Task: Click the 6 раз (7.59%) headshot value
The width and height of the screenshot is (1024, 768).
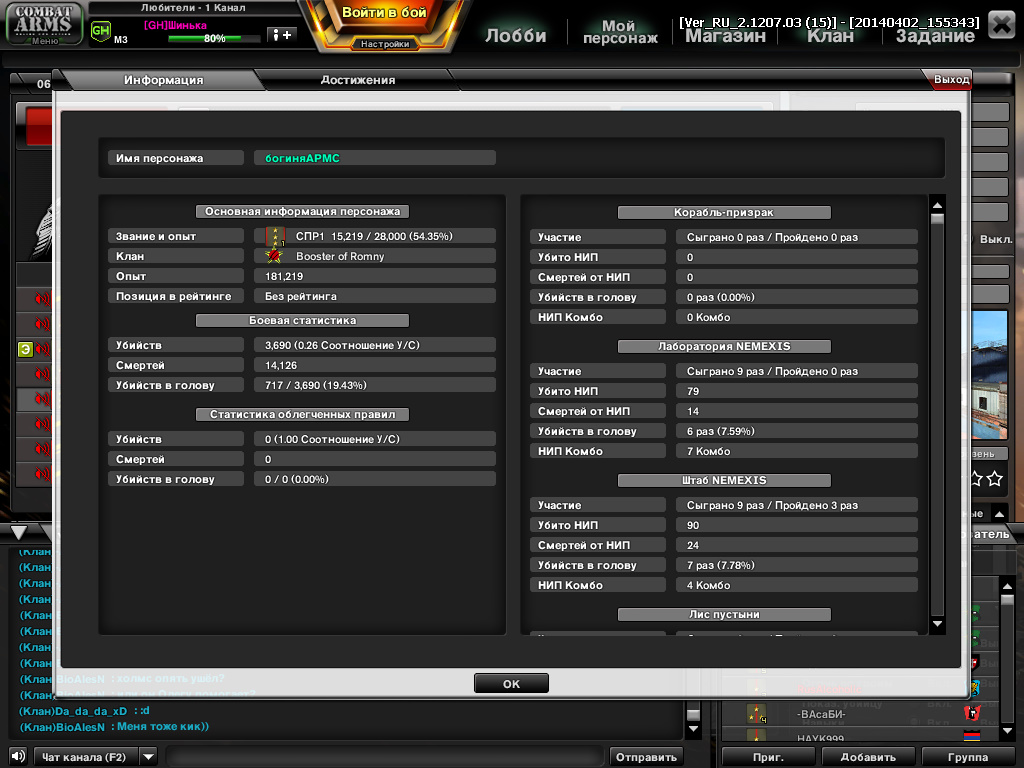Action: pos(720,431)
